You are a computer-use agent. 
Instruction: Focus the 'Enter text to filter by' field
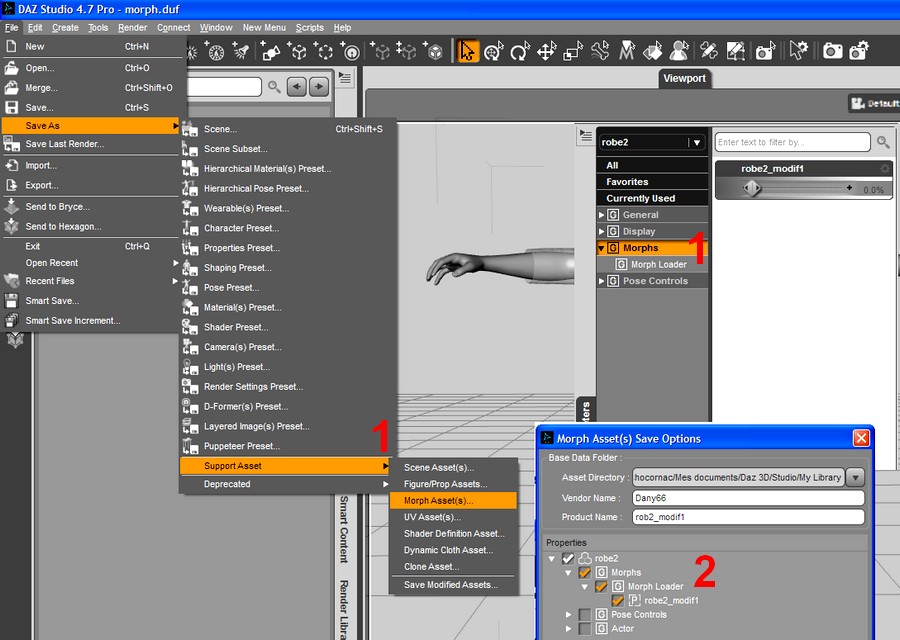(793, 142)
